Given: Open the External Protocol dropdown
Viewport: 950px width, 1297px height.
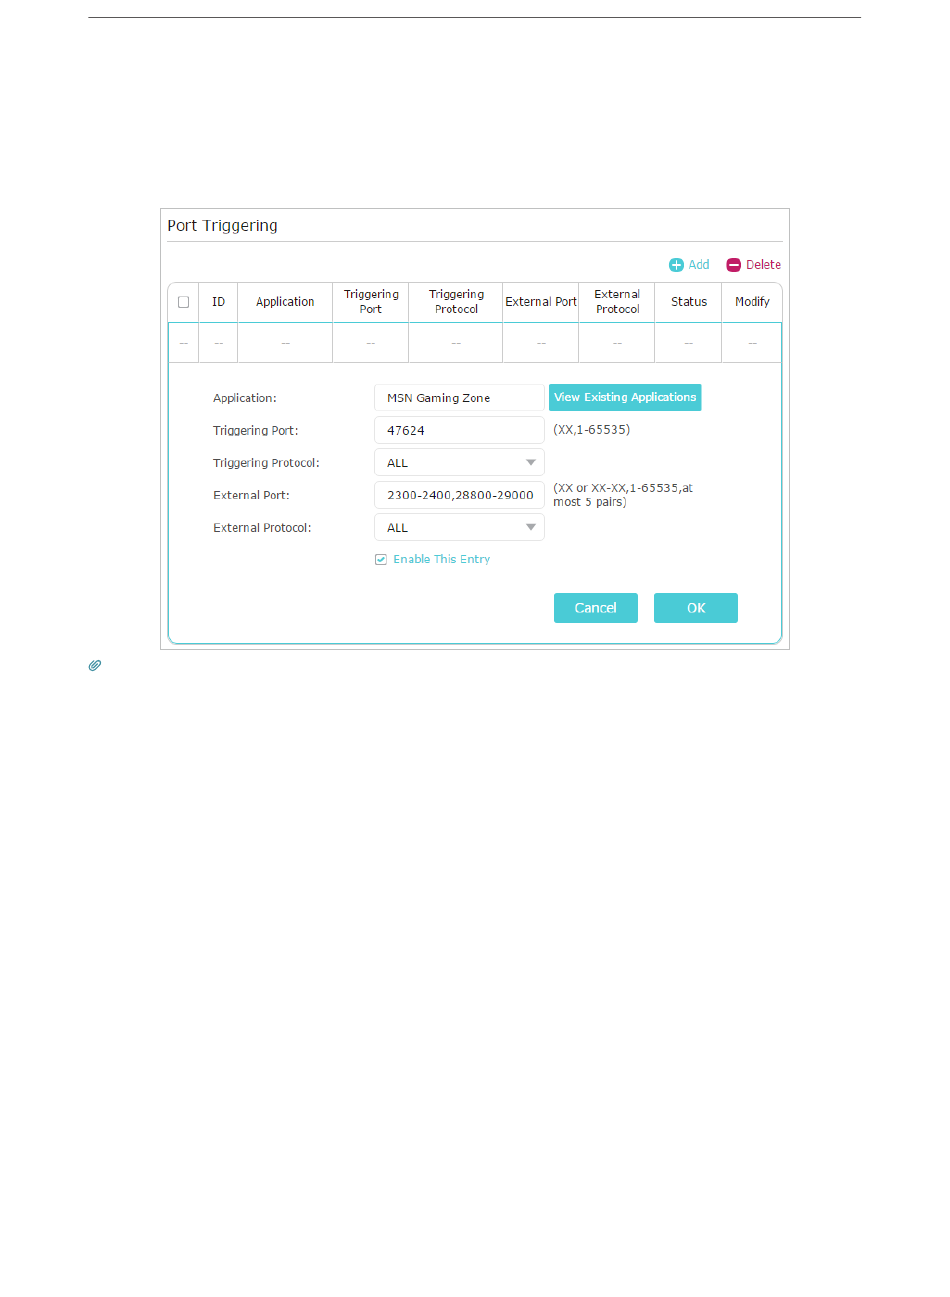Looking at the screenshot, I should point(459,528).
